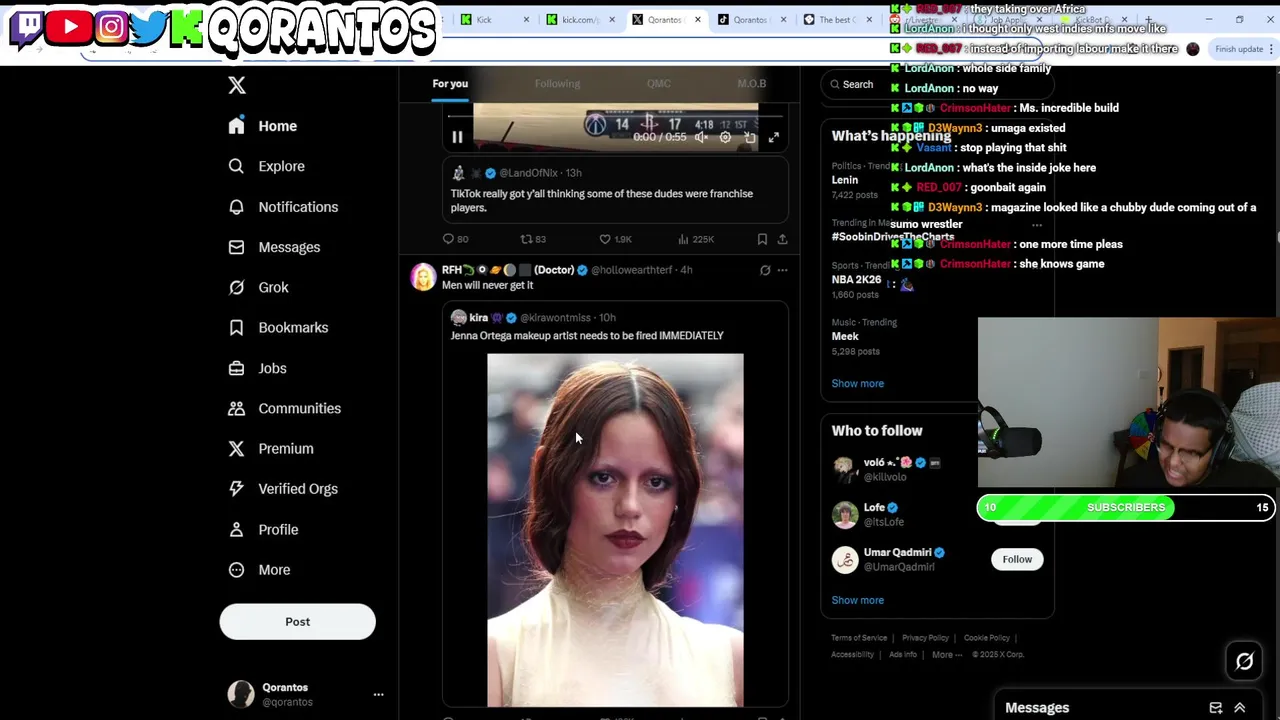Click the Communities people icon
The image size is (1280, 720).
point(236,408)
